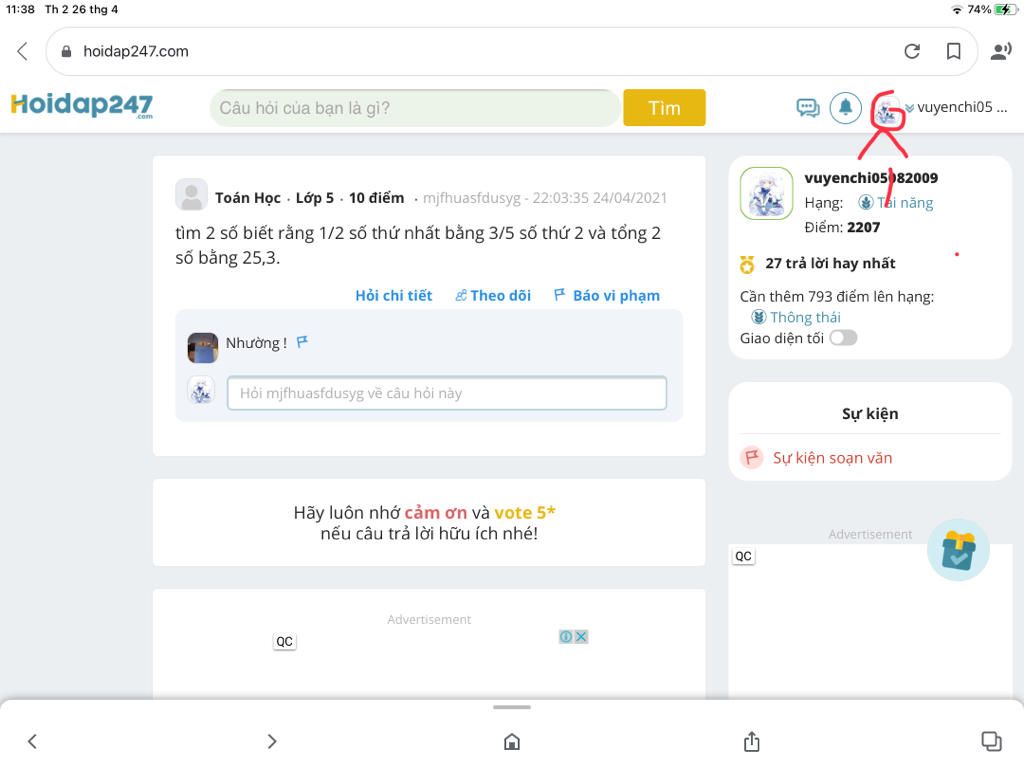Open sidebar profile avatar picture
This screenshot has height=768, width=1024.
[x=767, y=193]
